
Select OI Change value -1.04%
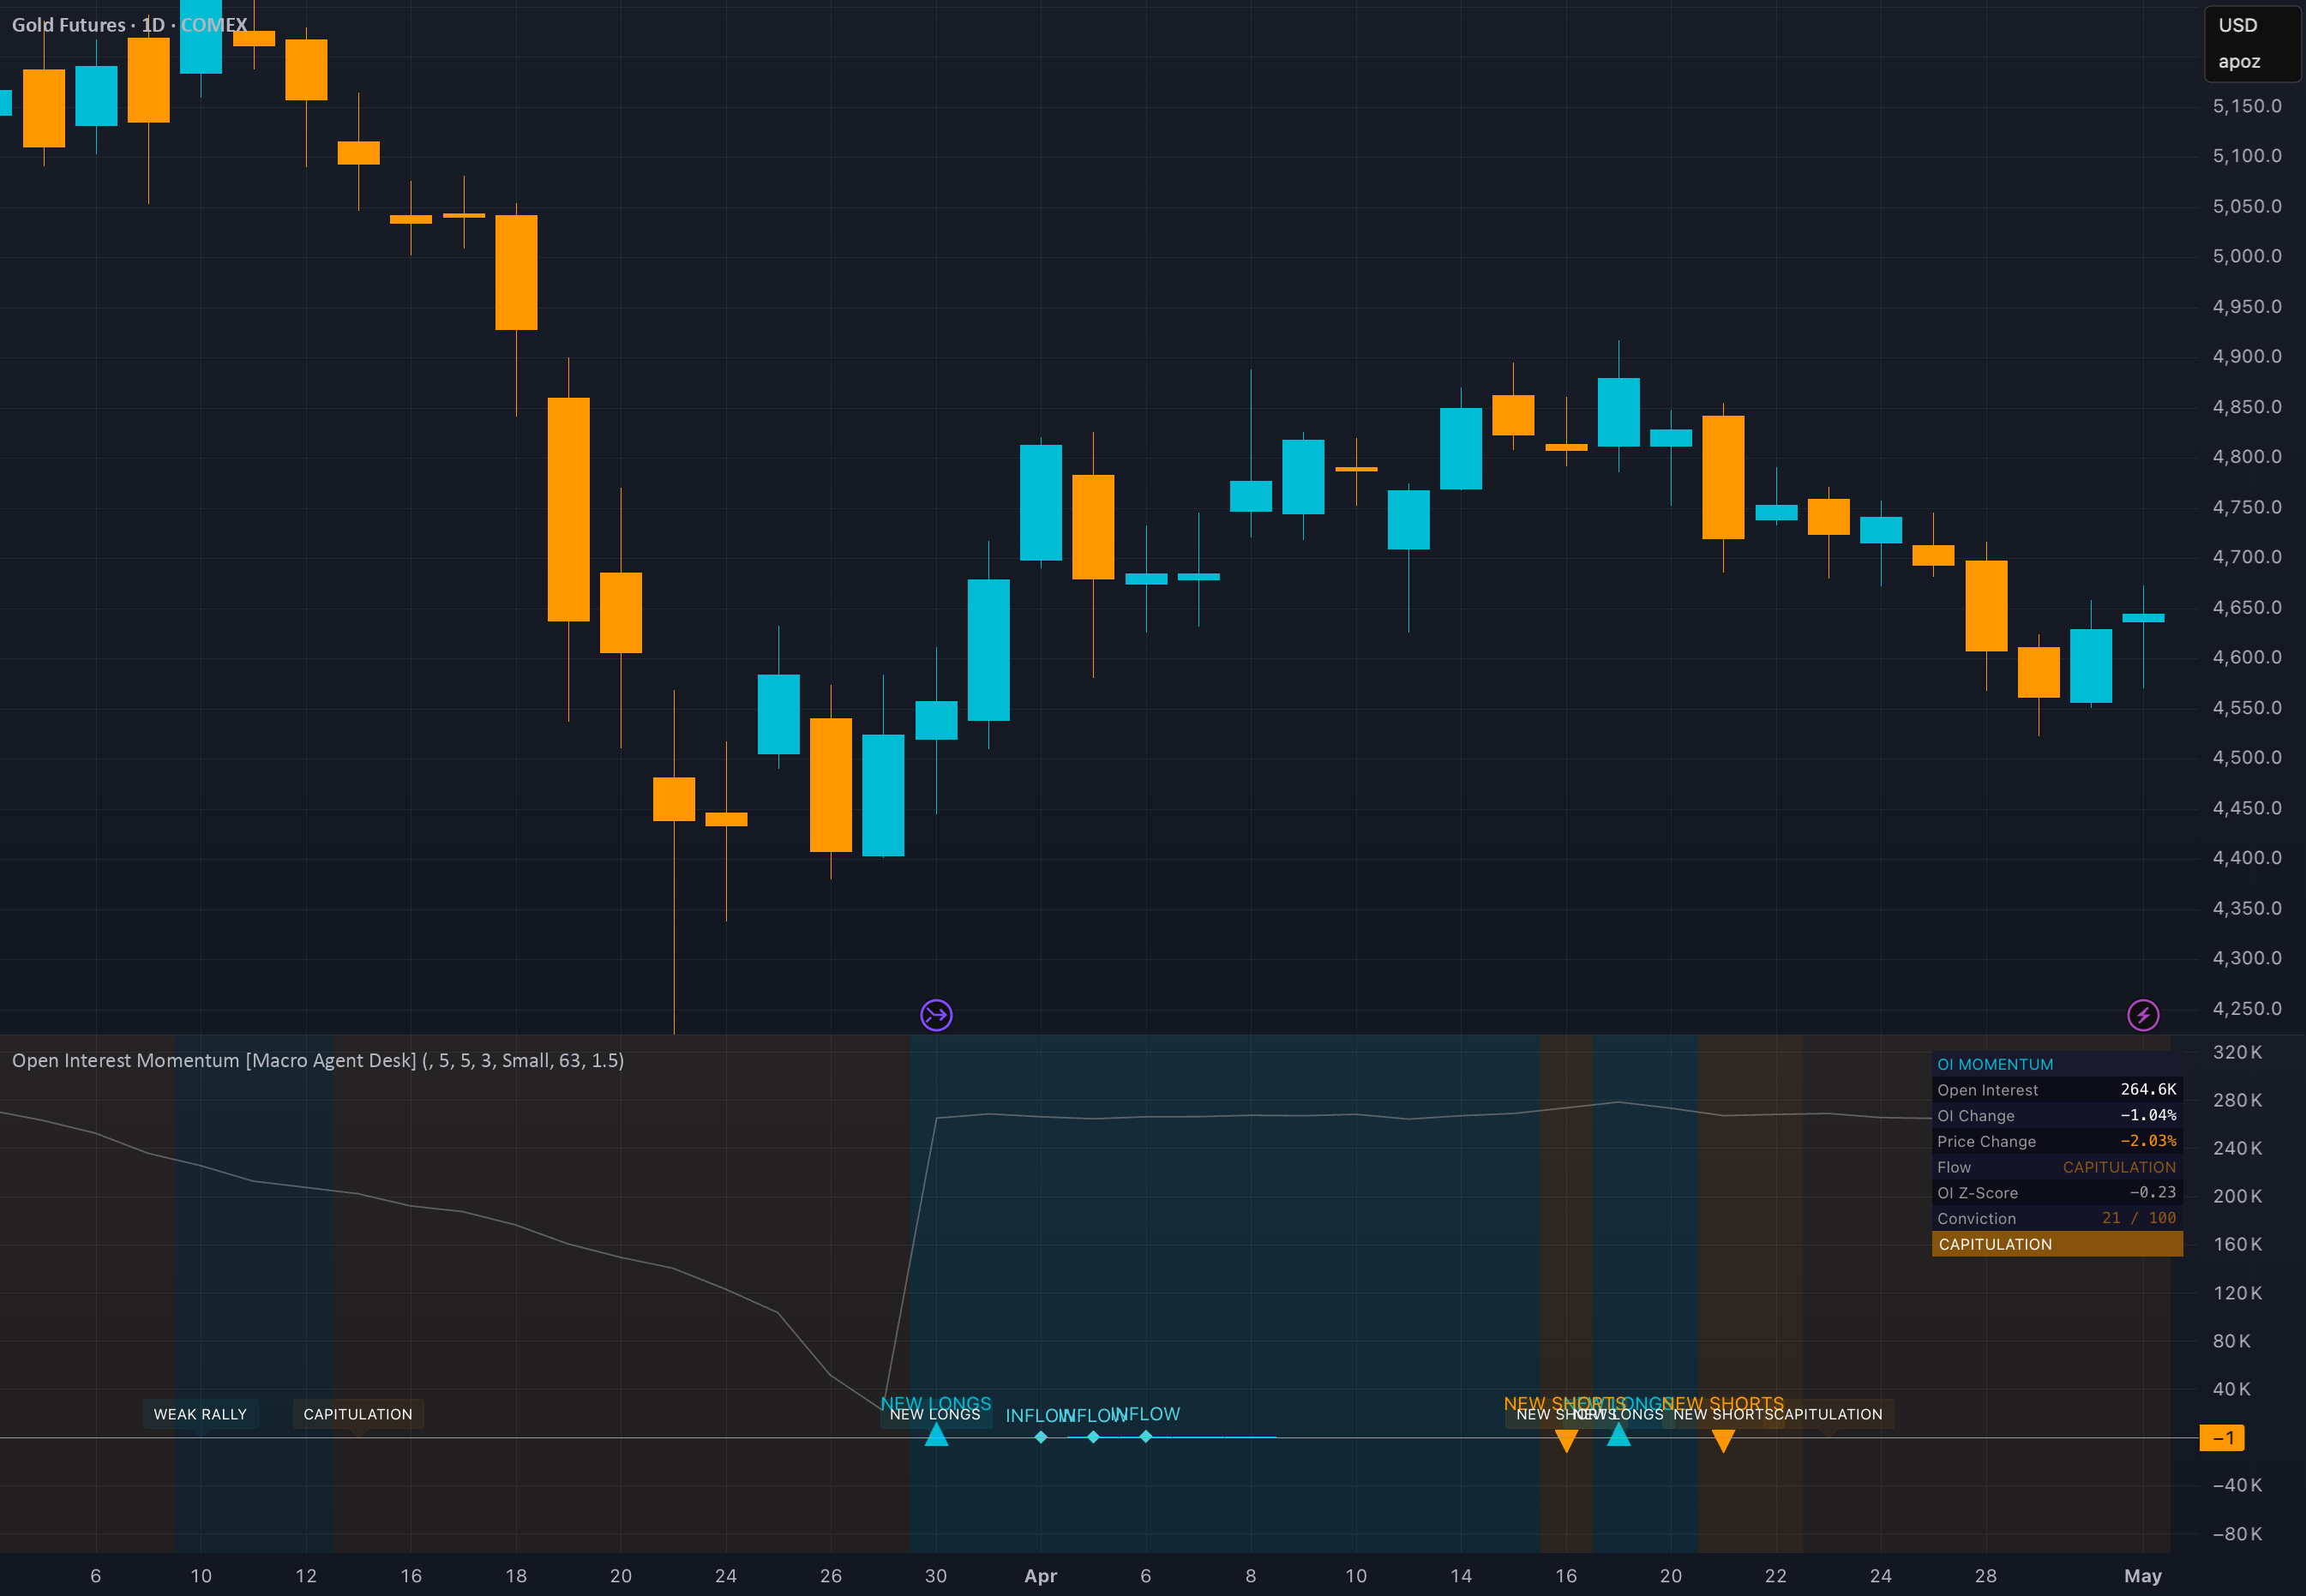click(2148, 1115)
